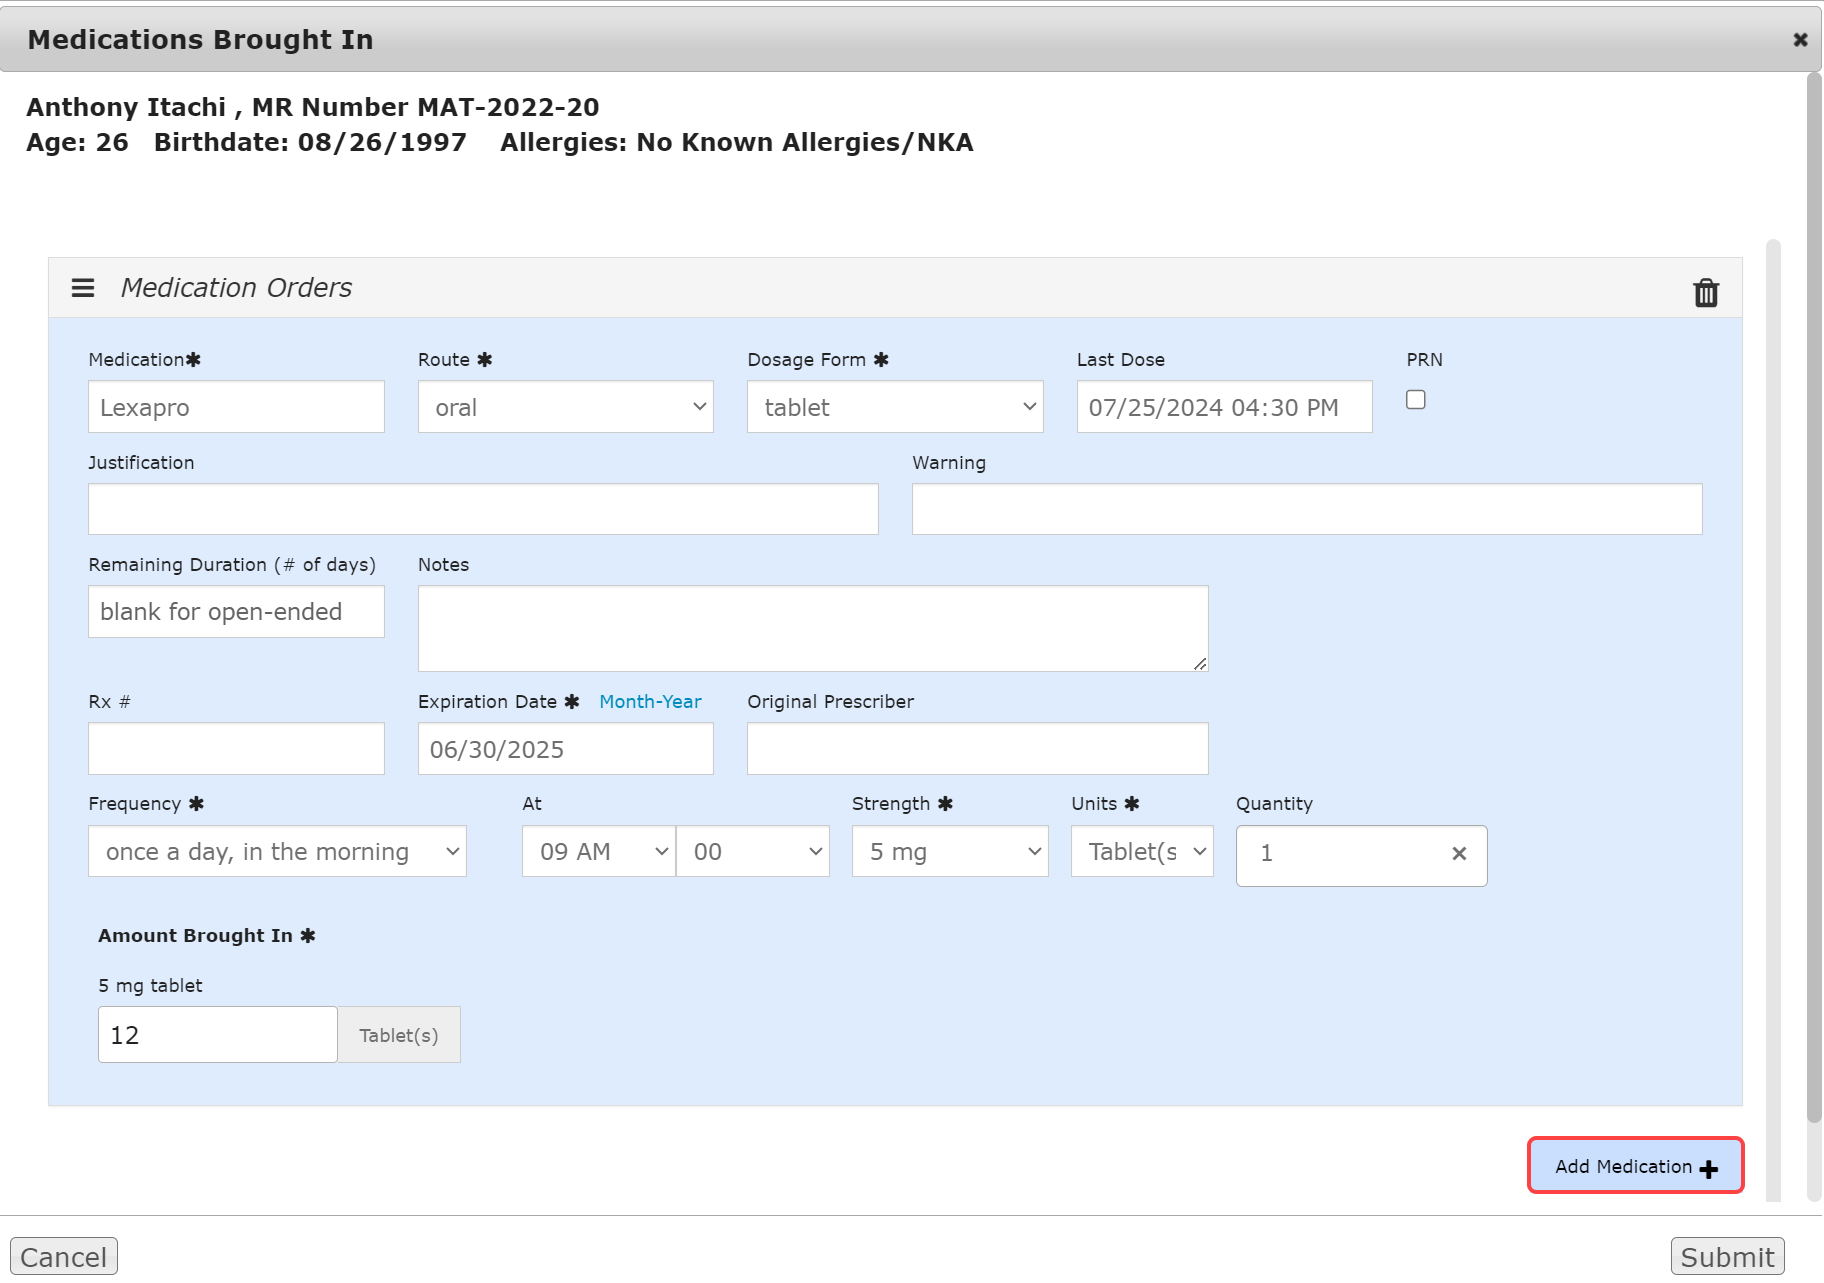Delete the medication order with trash icon
This screenshot has height=1283, width=1824.
click(1705, 292)
